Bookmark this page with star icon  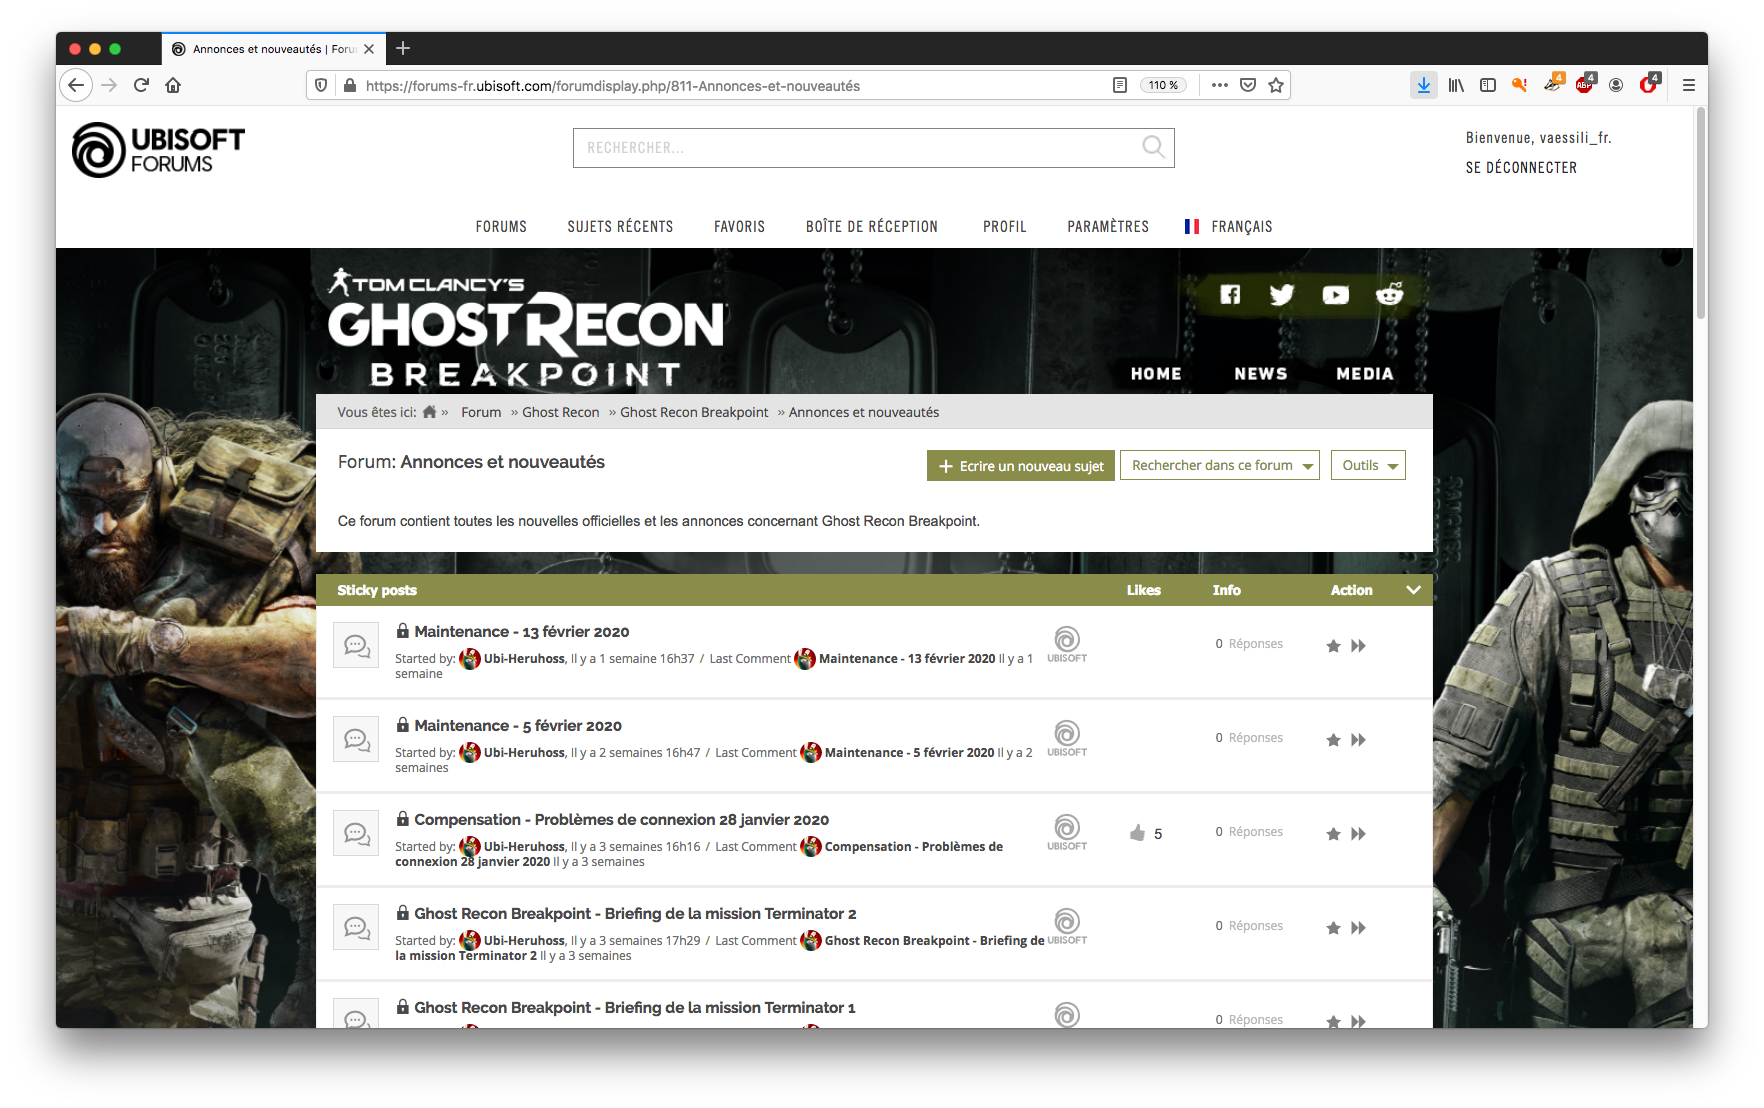coord(1276,85)
